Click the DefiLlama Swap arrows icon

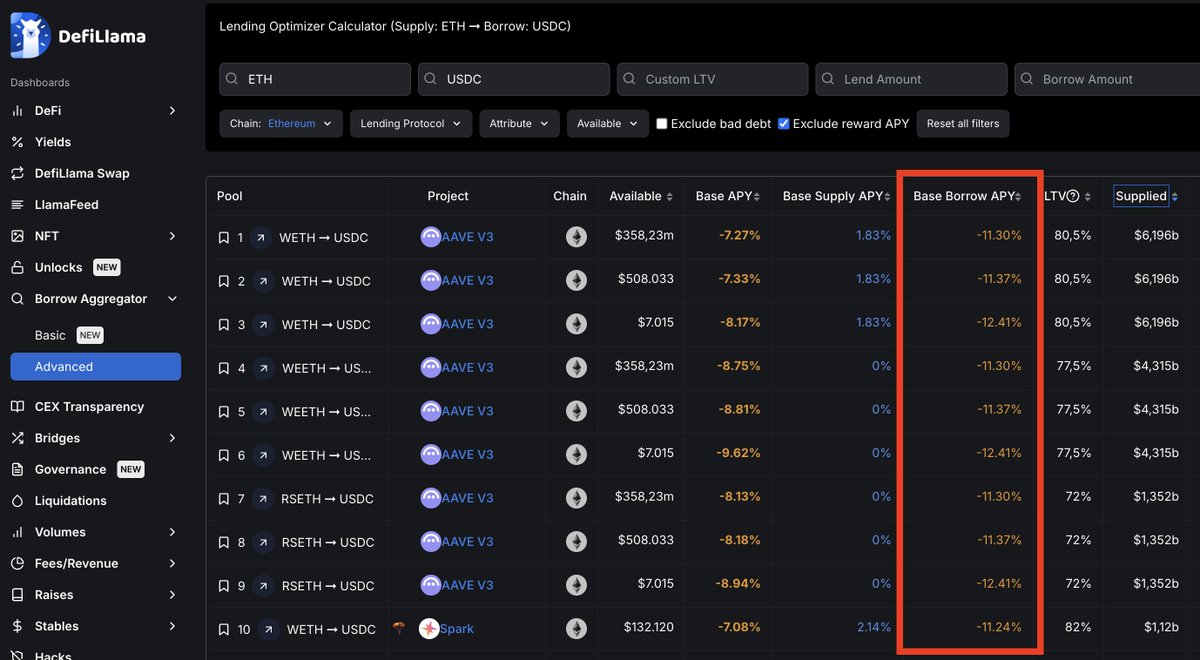pyautogui.click(x=17, y=173)
